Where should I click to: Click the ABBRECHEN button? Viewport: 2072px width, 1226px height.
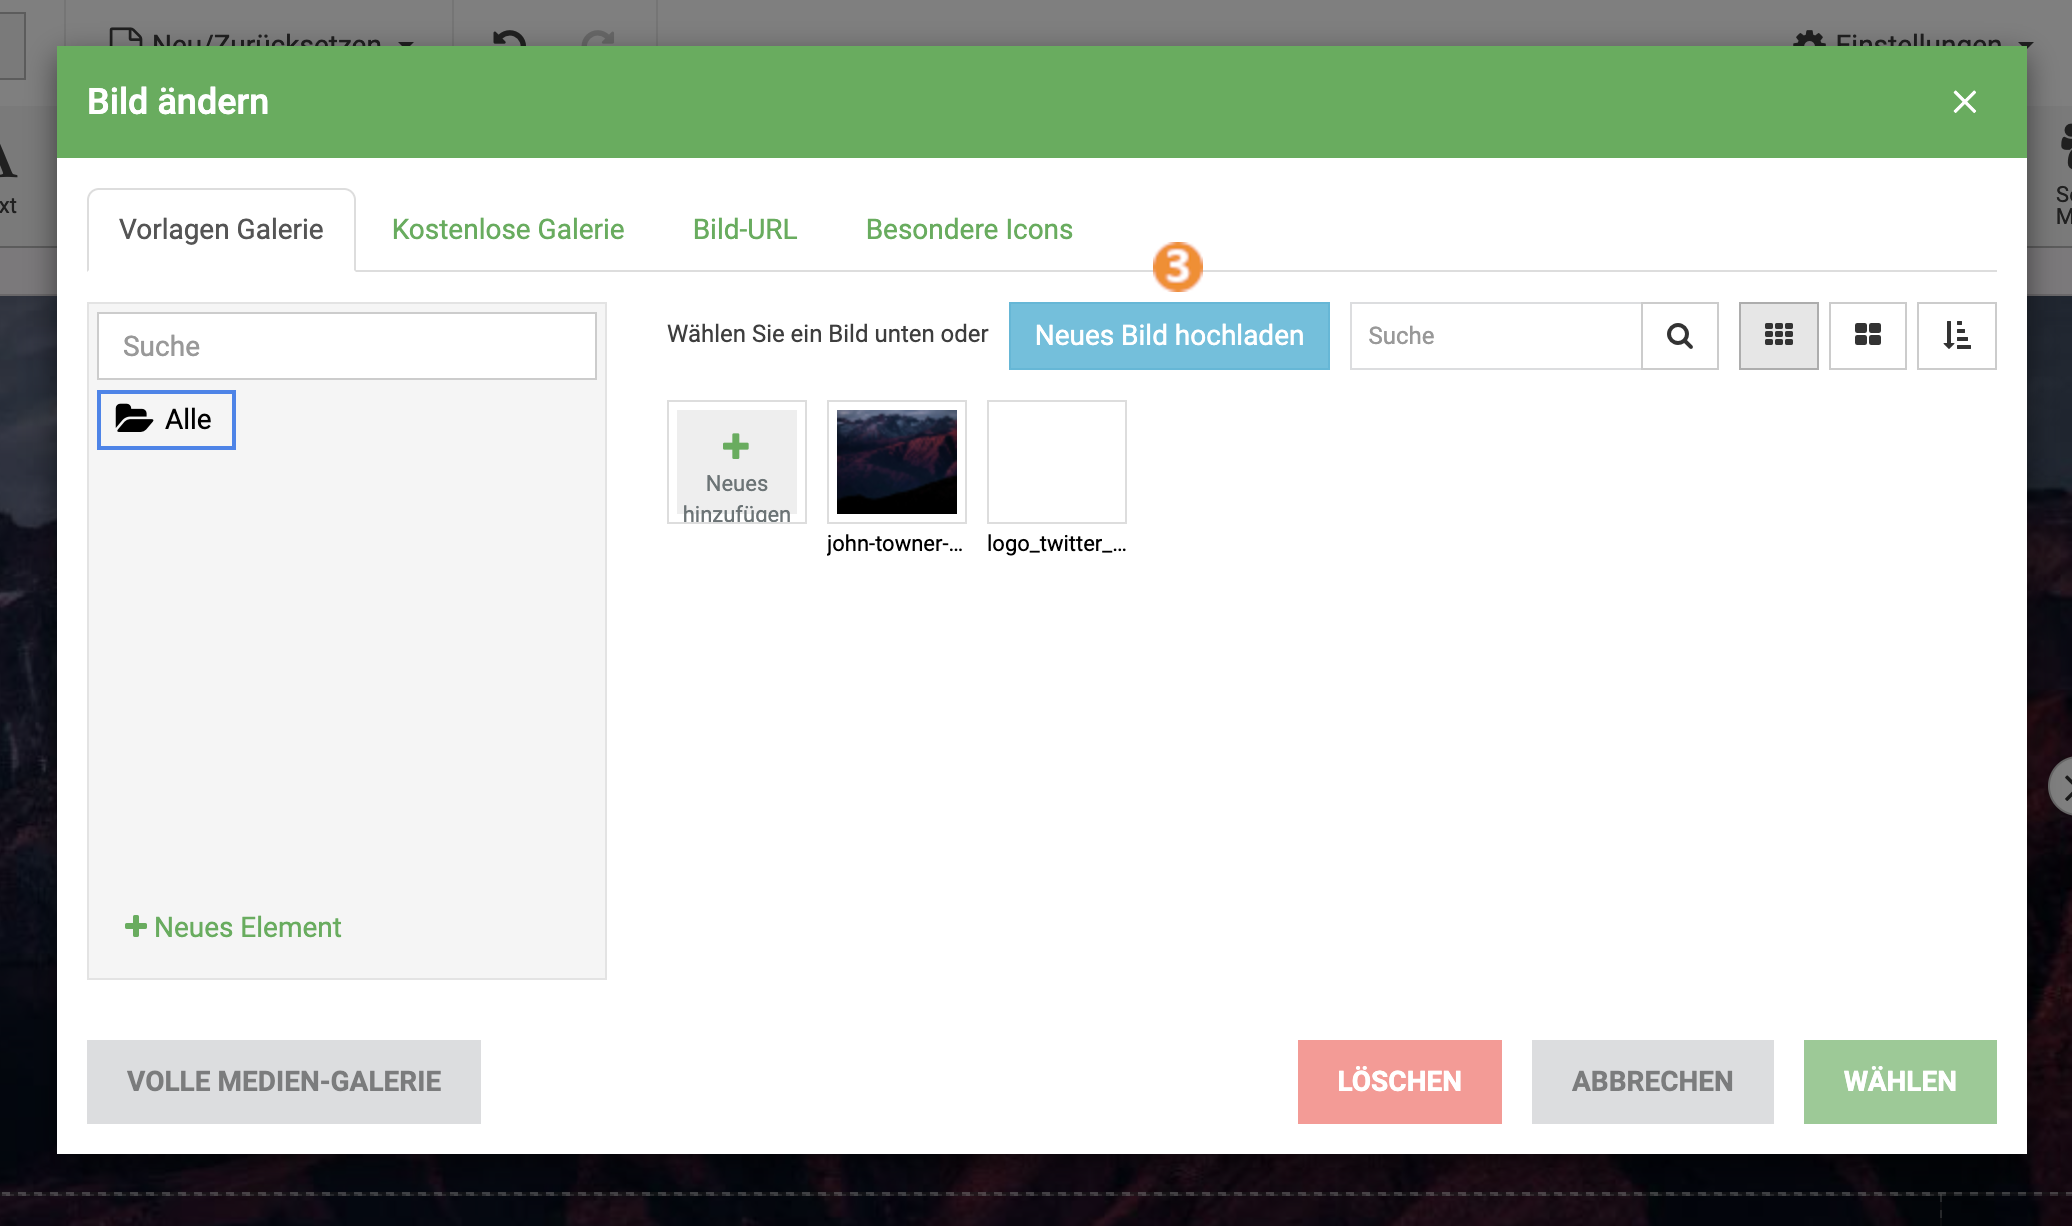coord(1652,1081)
